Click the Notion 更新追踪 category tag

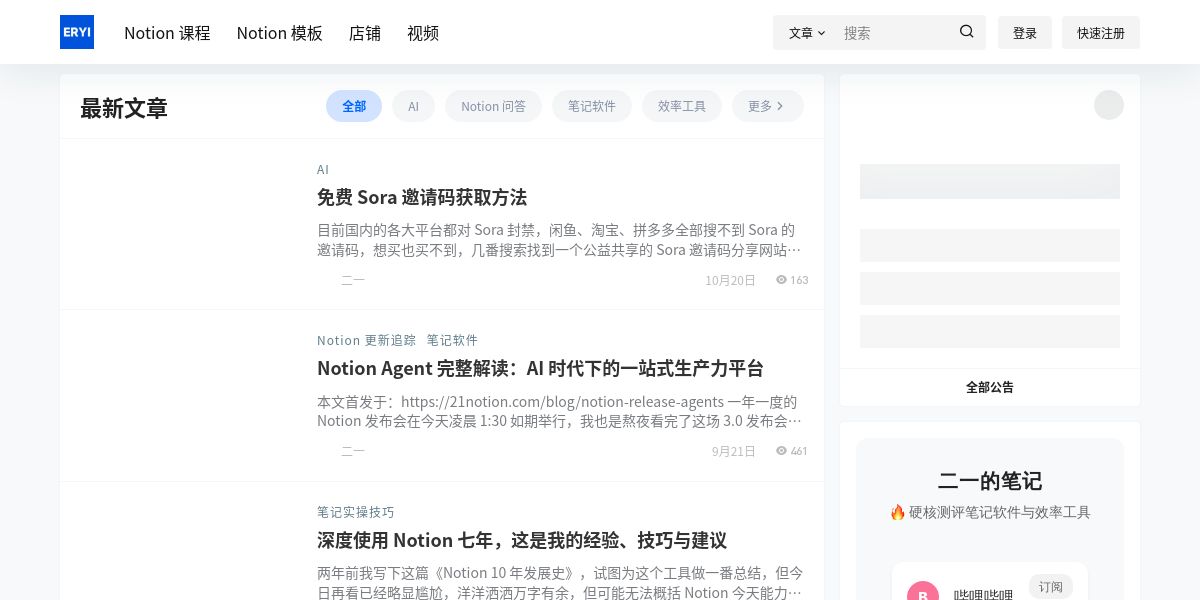coord(366,340)
